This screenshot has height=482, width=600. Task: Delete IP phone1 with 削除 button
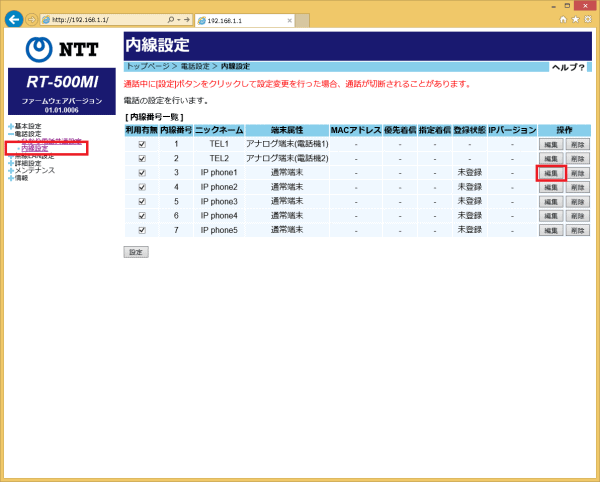pyautogui.click(x=578, y=173)
